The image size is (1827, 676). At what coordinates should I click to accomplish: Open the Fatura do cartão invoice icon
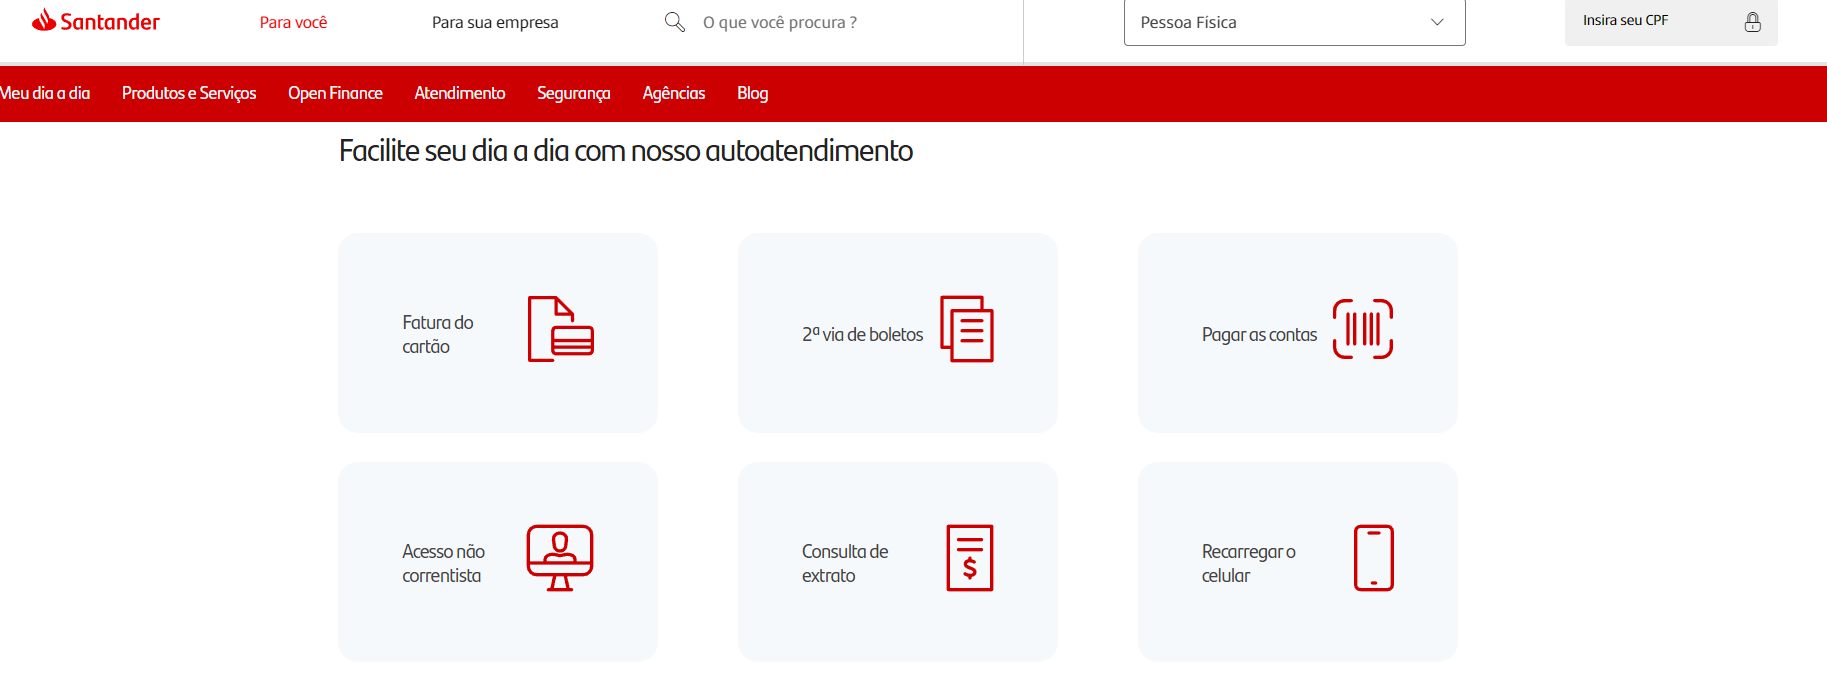(560, 329)
